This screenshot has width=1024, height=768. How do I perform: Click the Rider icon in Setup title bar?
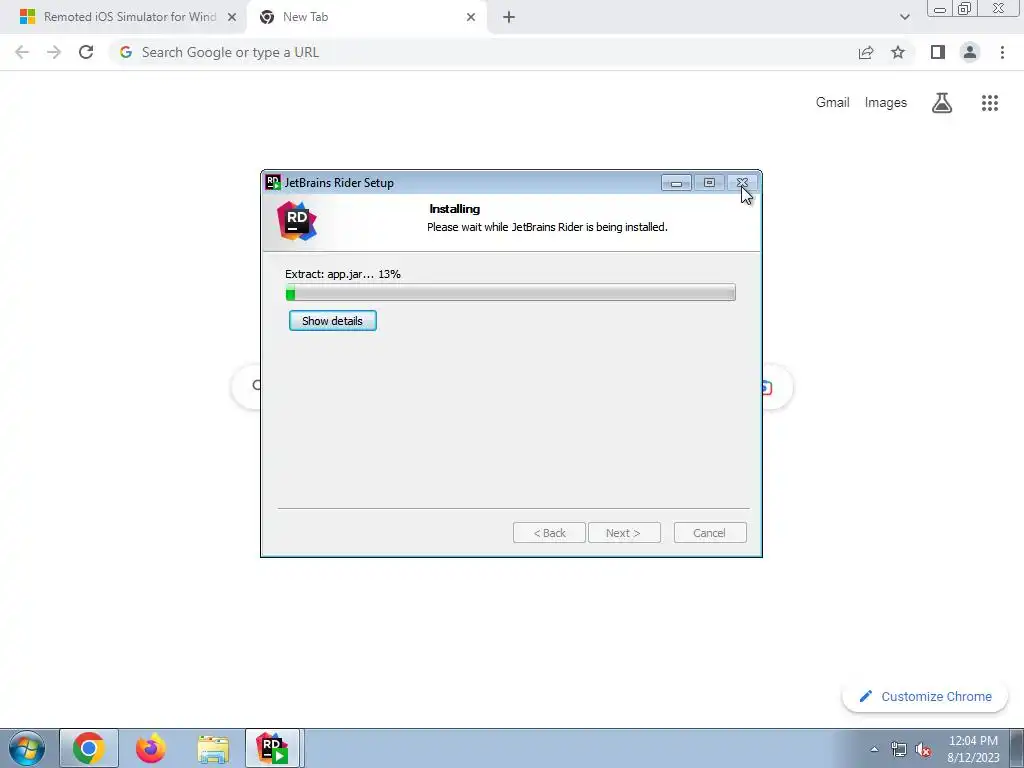click(273, 182)
